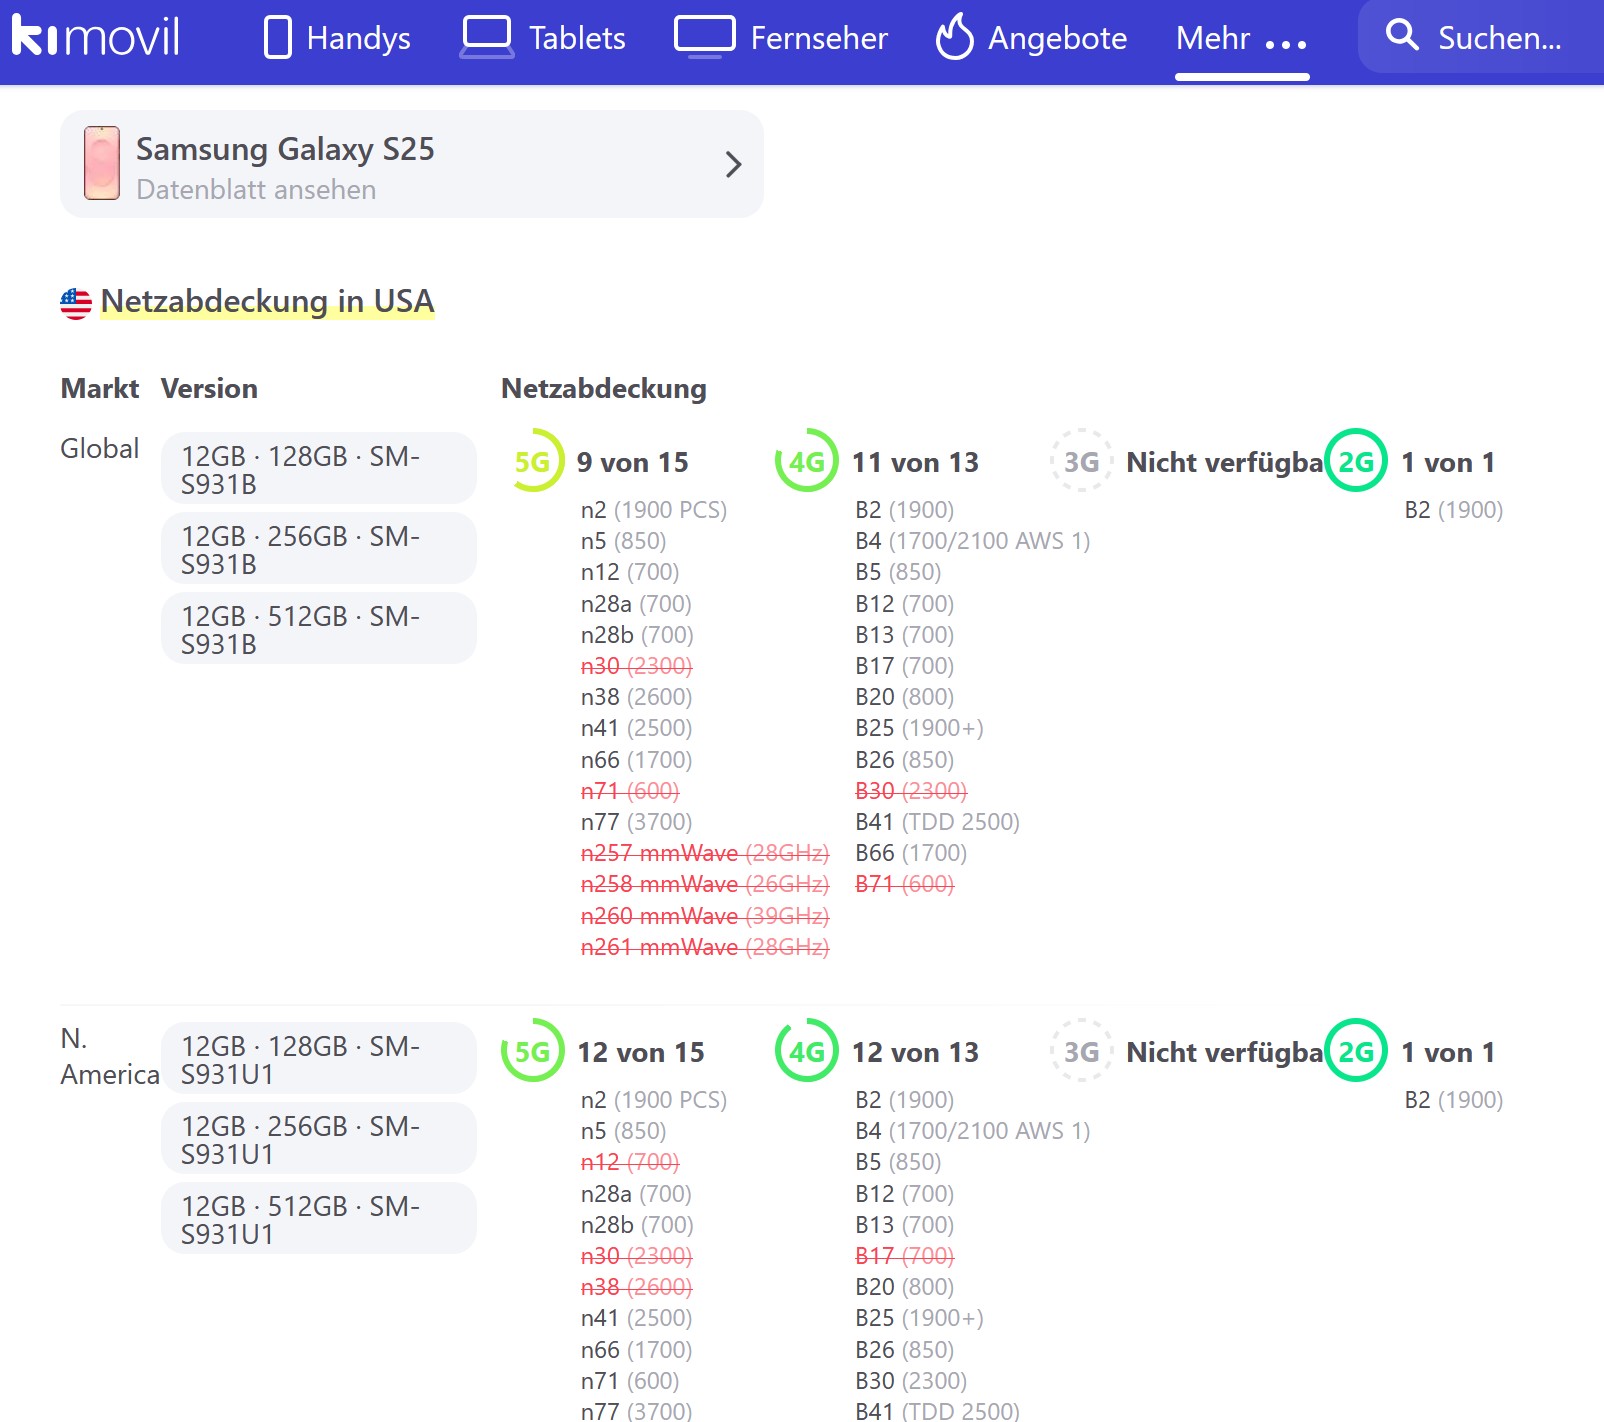Click Global 'B4 (1700/2100 AWS 1)' band

pos(973,541)
